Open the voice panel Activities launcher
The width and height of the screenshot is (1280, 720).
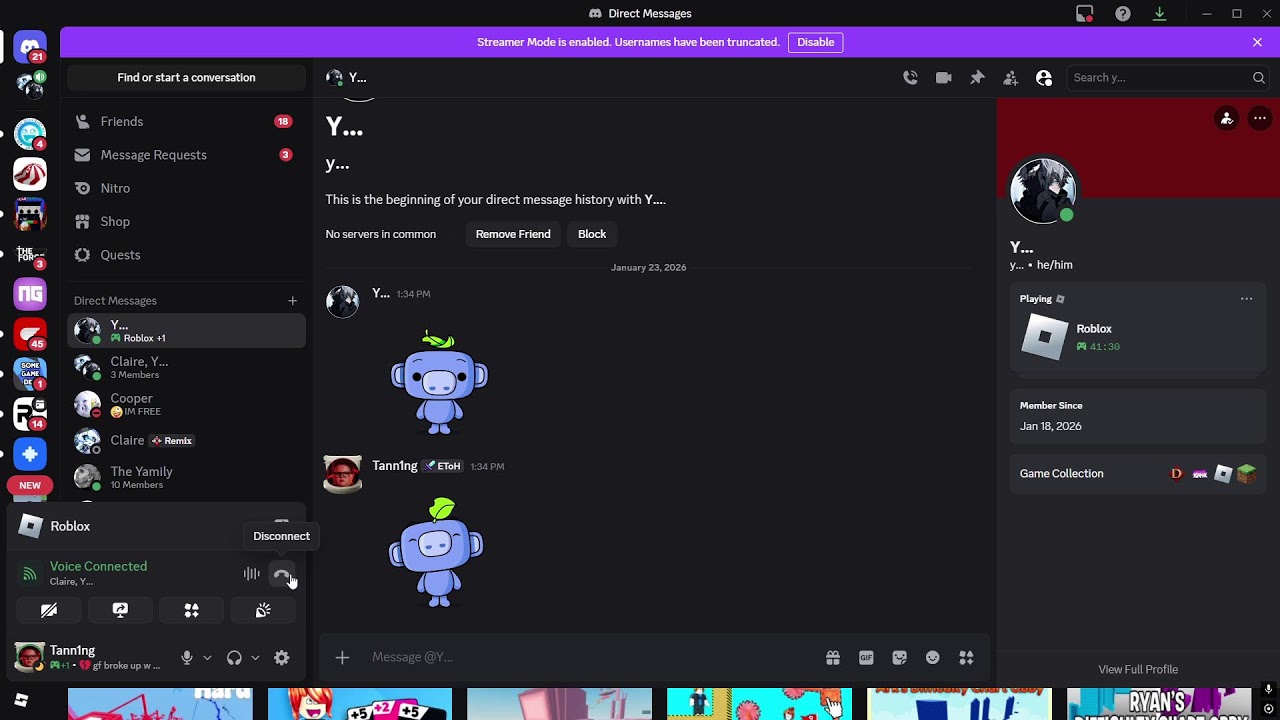pyautogui.click(x=191, y=610)
